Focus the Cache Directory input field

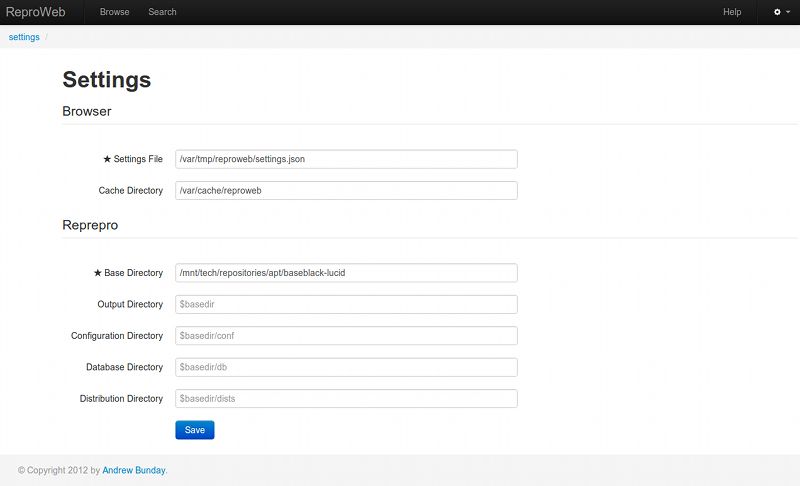(x=346, y=191)
